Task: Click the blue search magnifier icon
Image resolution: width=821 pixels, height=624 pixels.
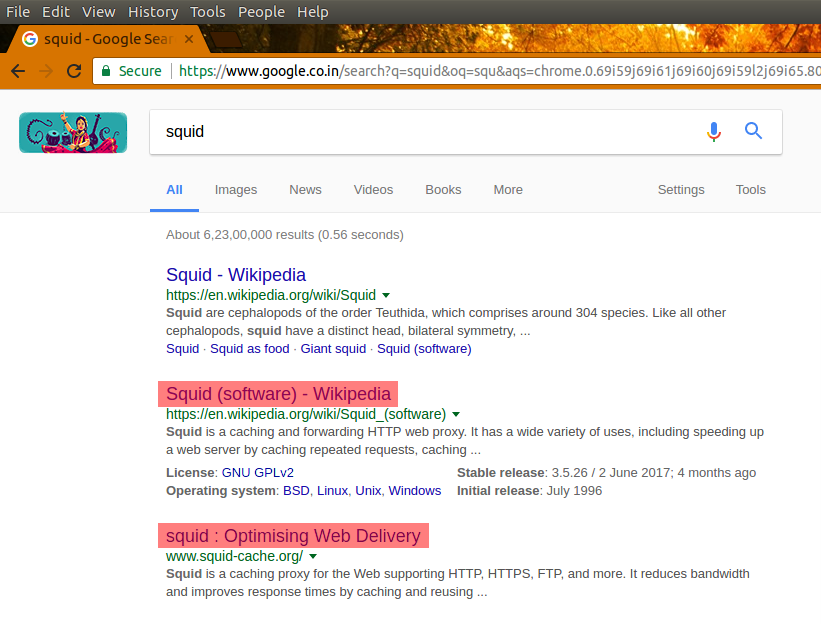Action: (x=753, y=130)
